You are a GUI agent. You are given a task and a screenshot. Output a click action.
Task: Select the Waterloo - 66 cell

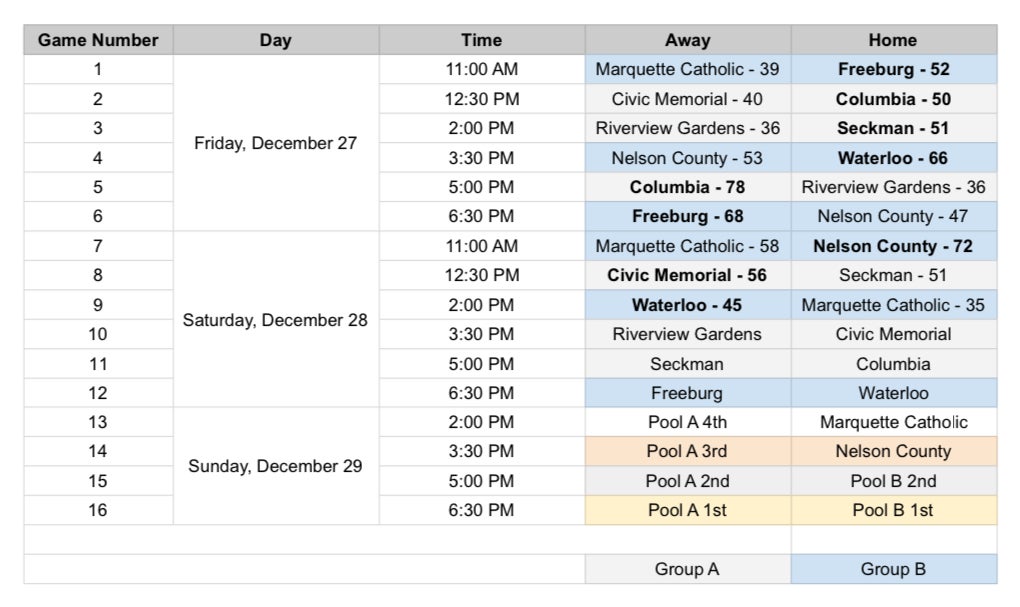tap(893, 158)
